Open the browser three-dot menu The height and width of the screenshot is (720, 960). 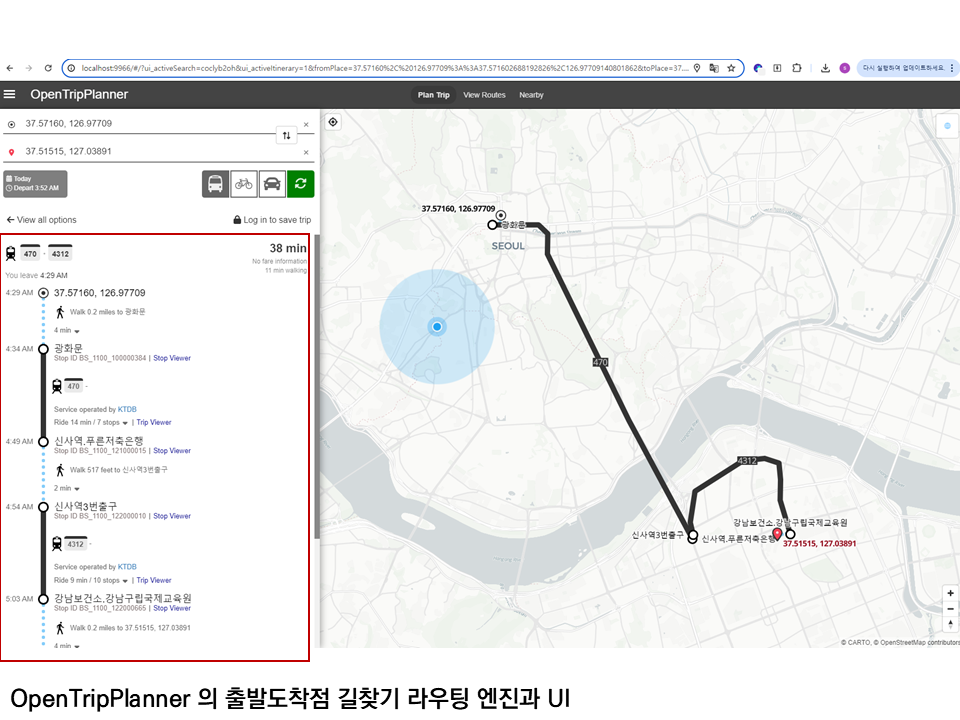pos(952,68)
